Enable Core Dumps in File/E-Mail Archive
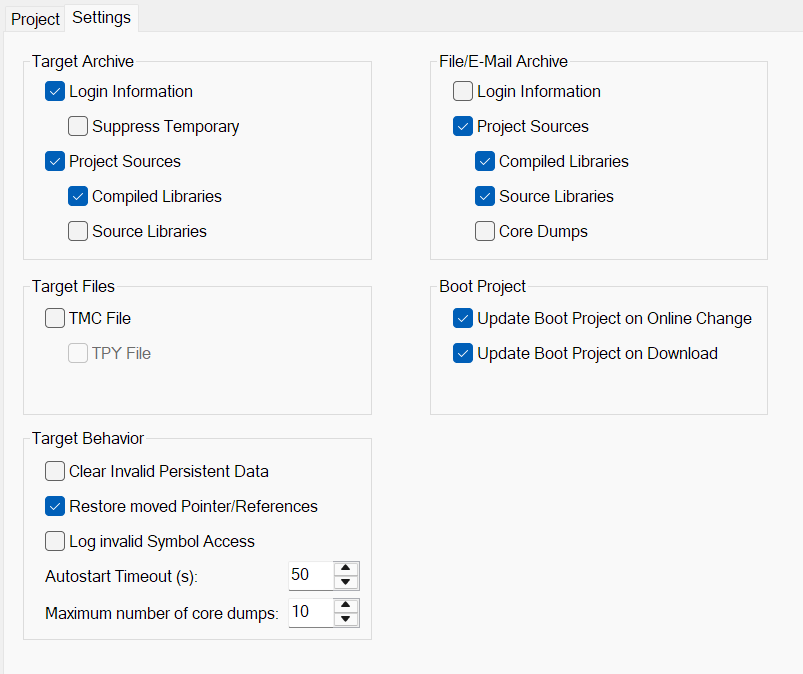 coord(485,231)
